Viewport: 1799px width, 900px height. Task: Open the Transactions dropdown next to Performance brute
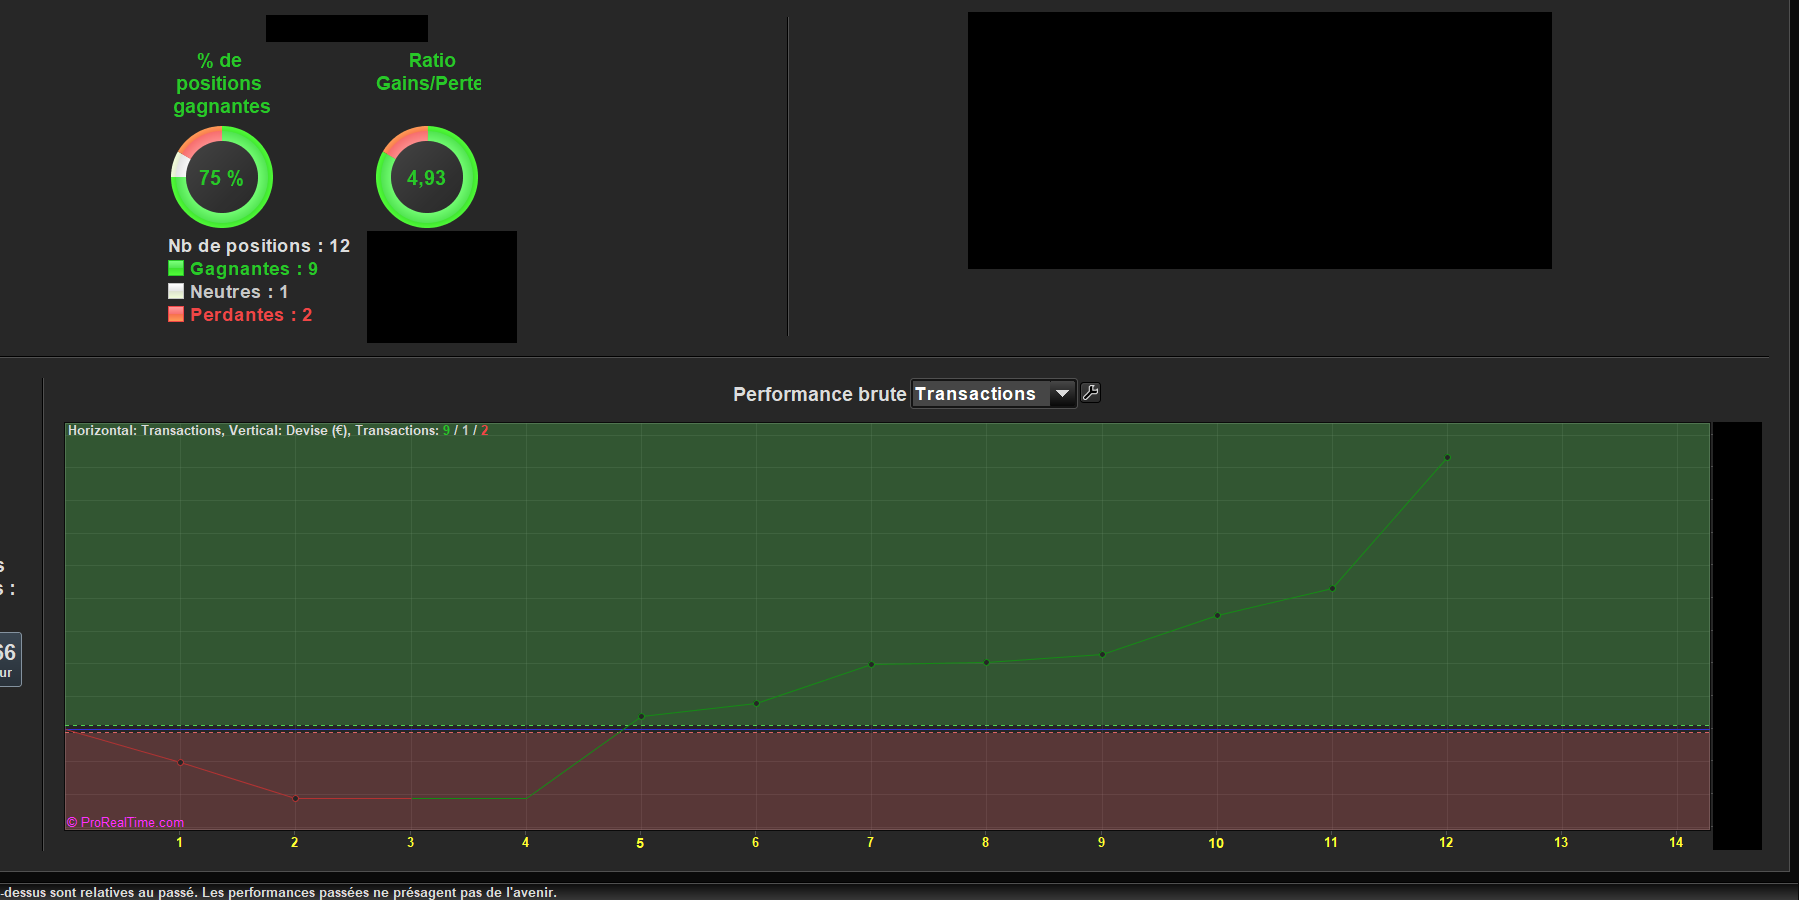pos(994,394)
